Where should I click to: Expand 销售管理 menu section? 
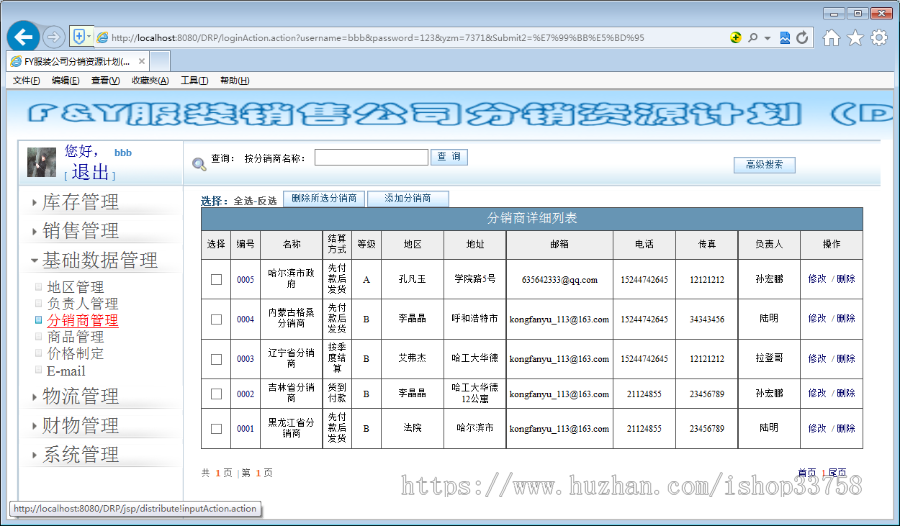pyautogui.click(x=80, y=231)
